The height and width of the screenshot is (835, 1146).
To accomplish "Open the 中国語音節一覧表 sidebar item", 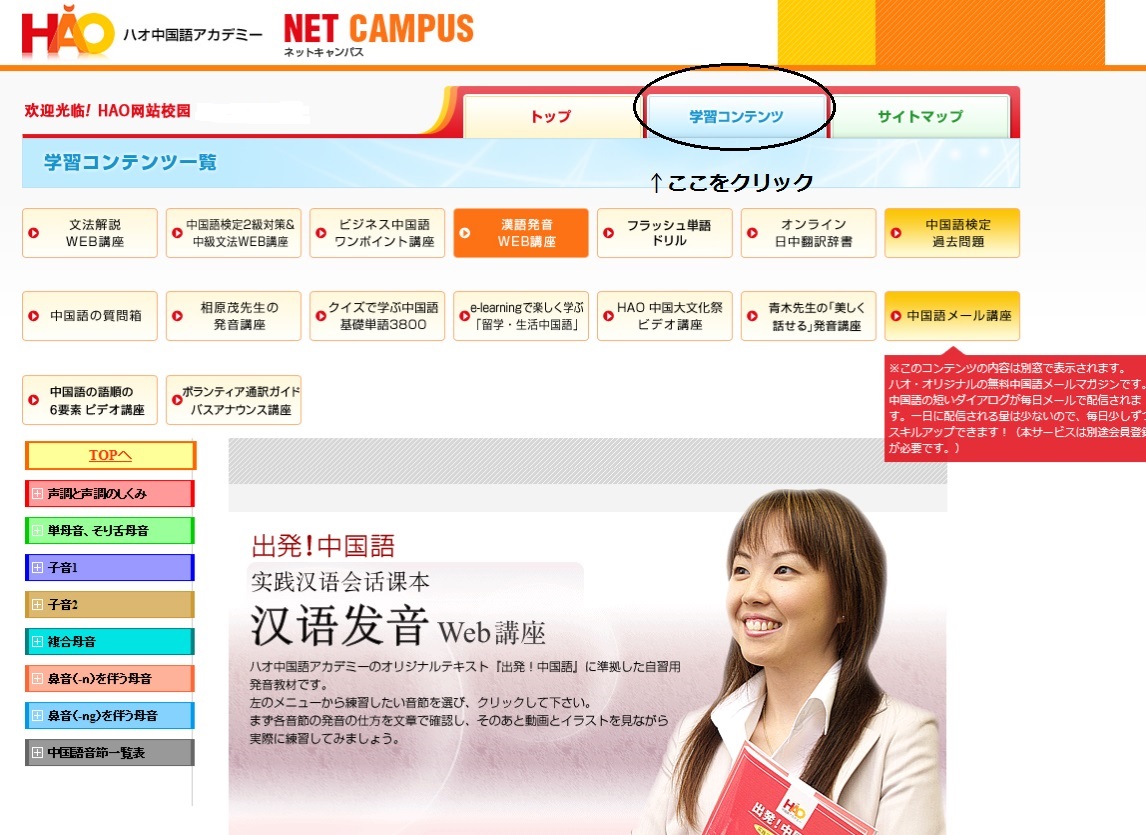I will (x=37, y=753).
